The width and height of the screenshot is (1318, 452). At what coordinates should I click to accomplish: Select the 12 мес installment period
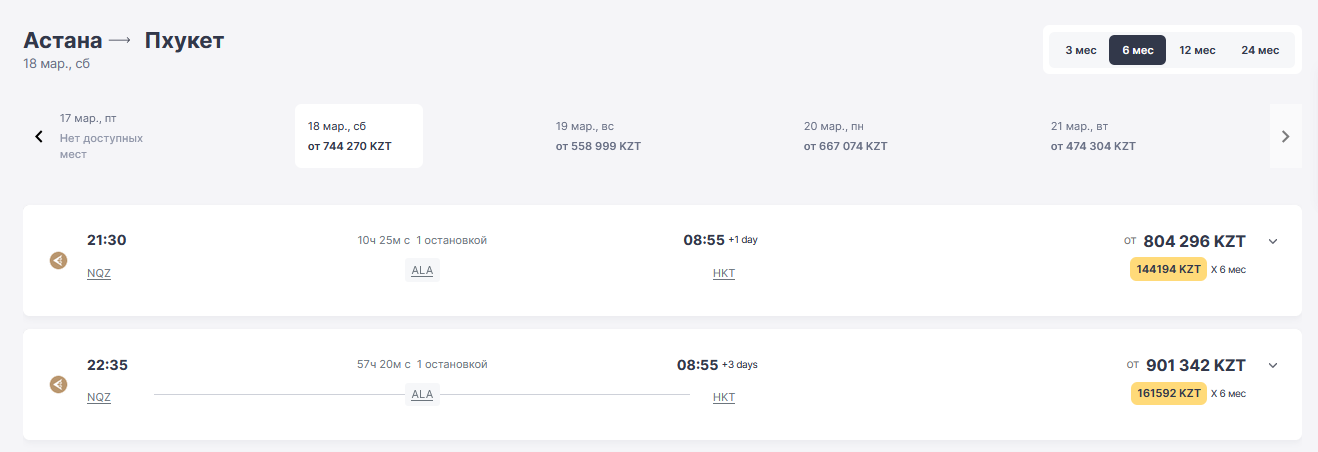(x=1197, y=50)
